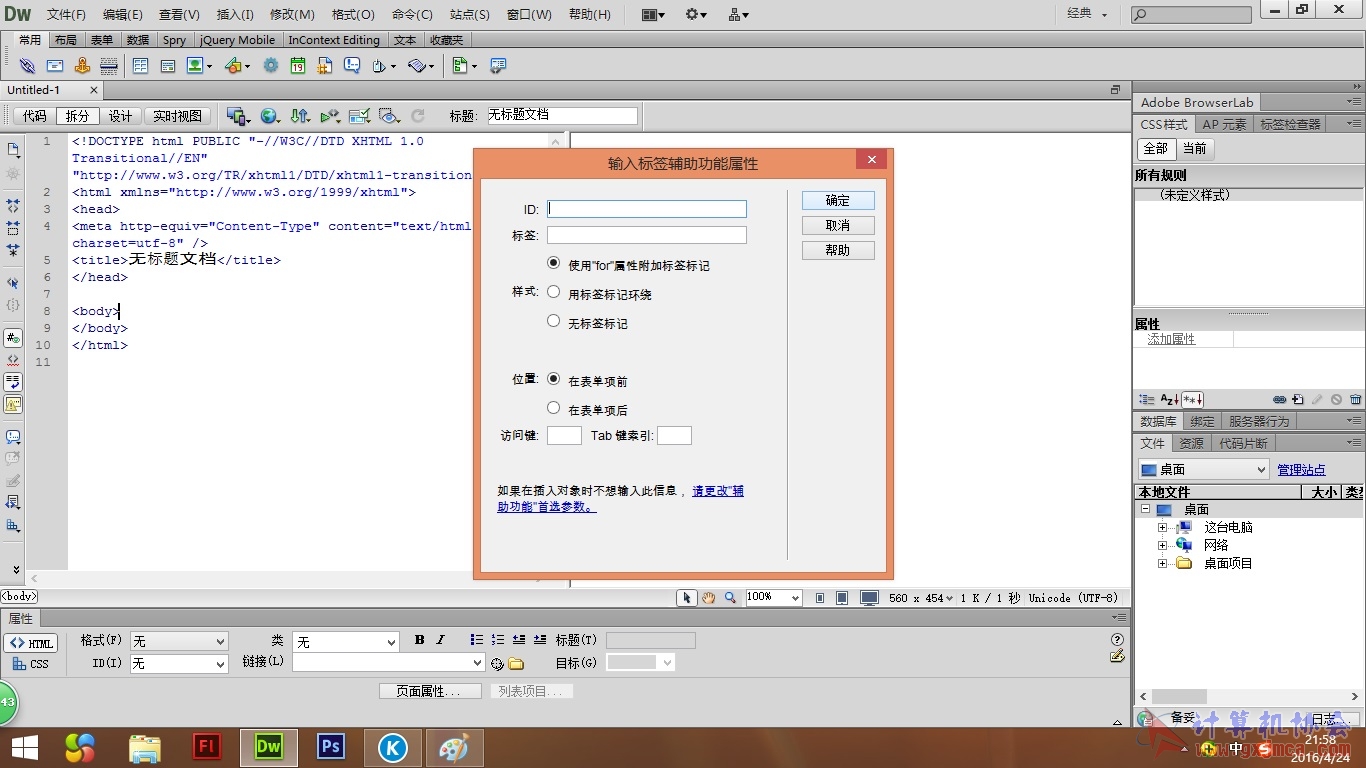Click the Tag Chooser icon

click(x=497, y=66)
